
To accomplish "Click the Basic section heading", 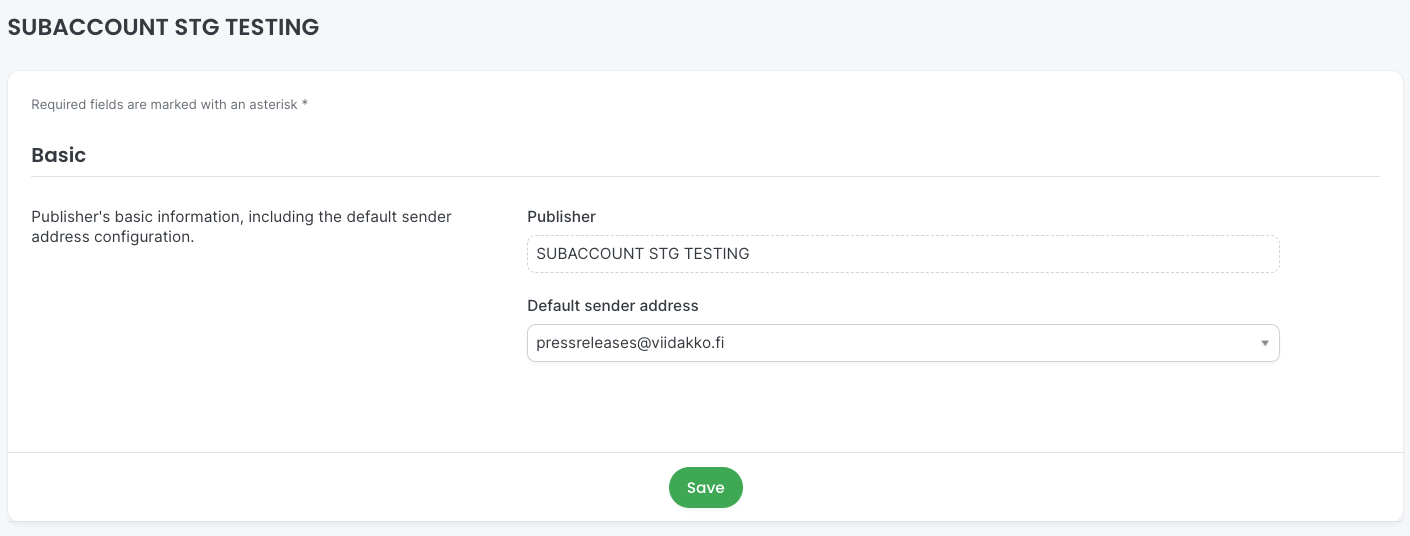I will (x=59, y=155).
